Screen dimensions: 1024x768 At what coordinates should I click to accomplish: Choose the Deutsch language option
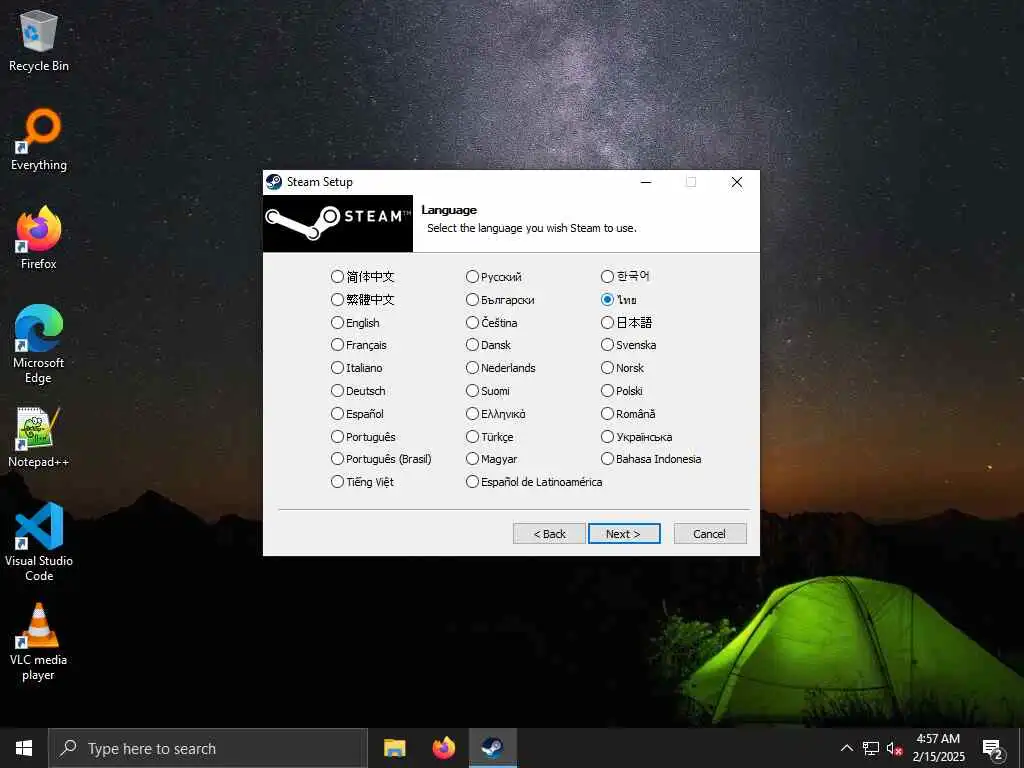click(x=358, y=391)
